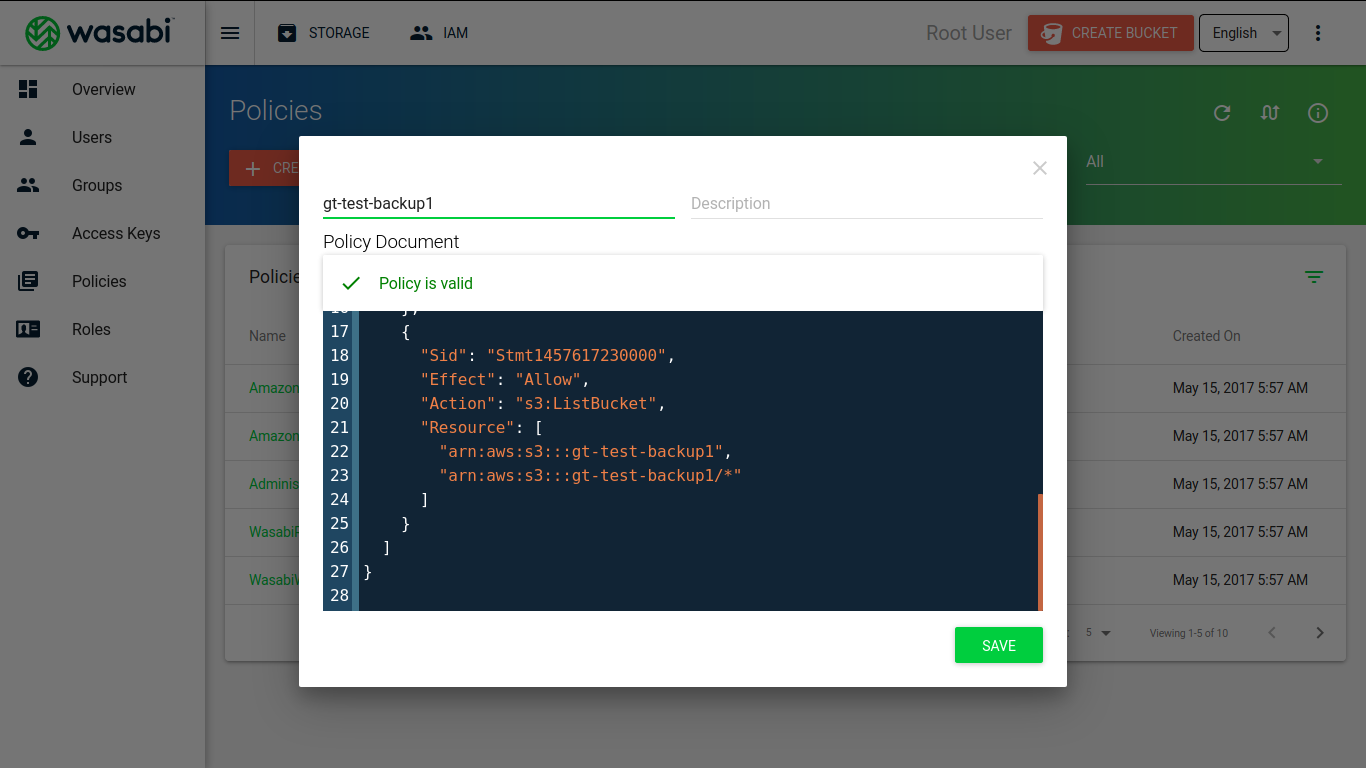The height and width of the screenshot is (768, 1366).
Task: Click the Policies library icon
Action: [x=28, y=281]
